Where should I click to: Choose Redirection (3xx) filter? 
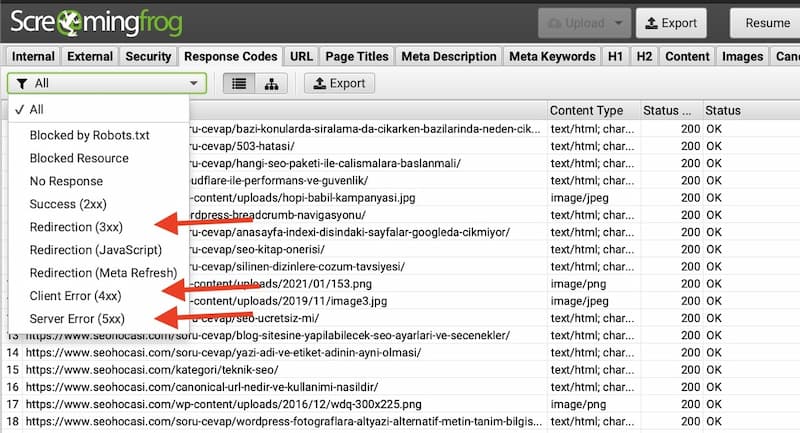[75, 227]
